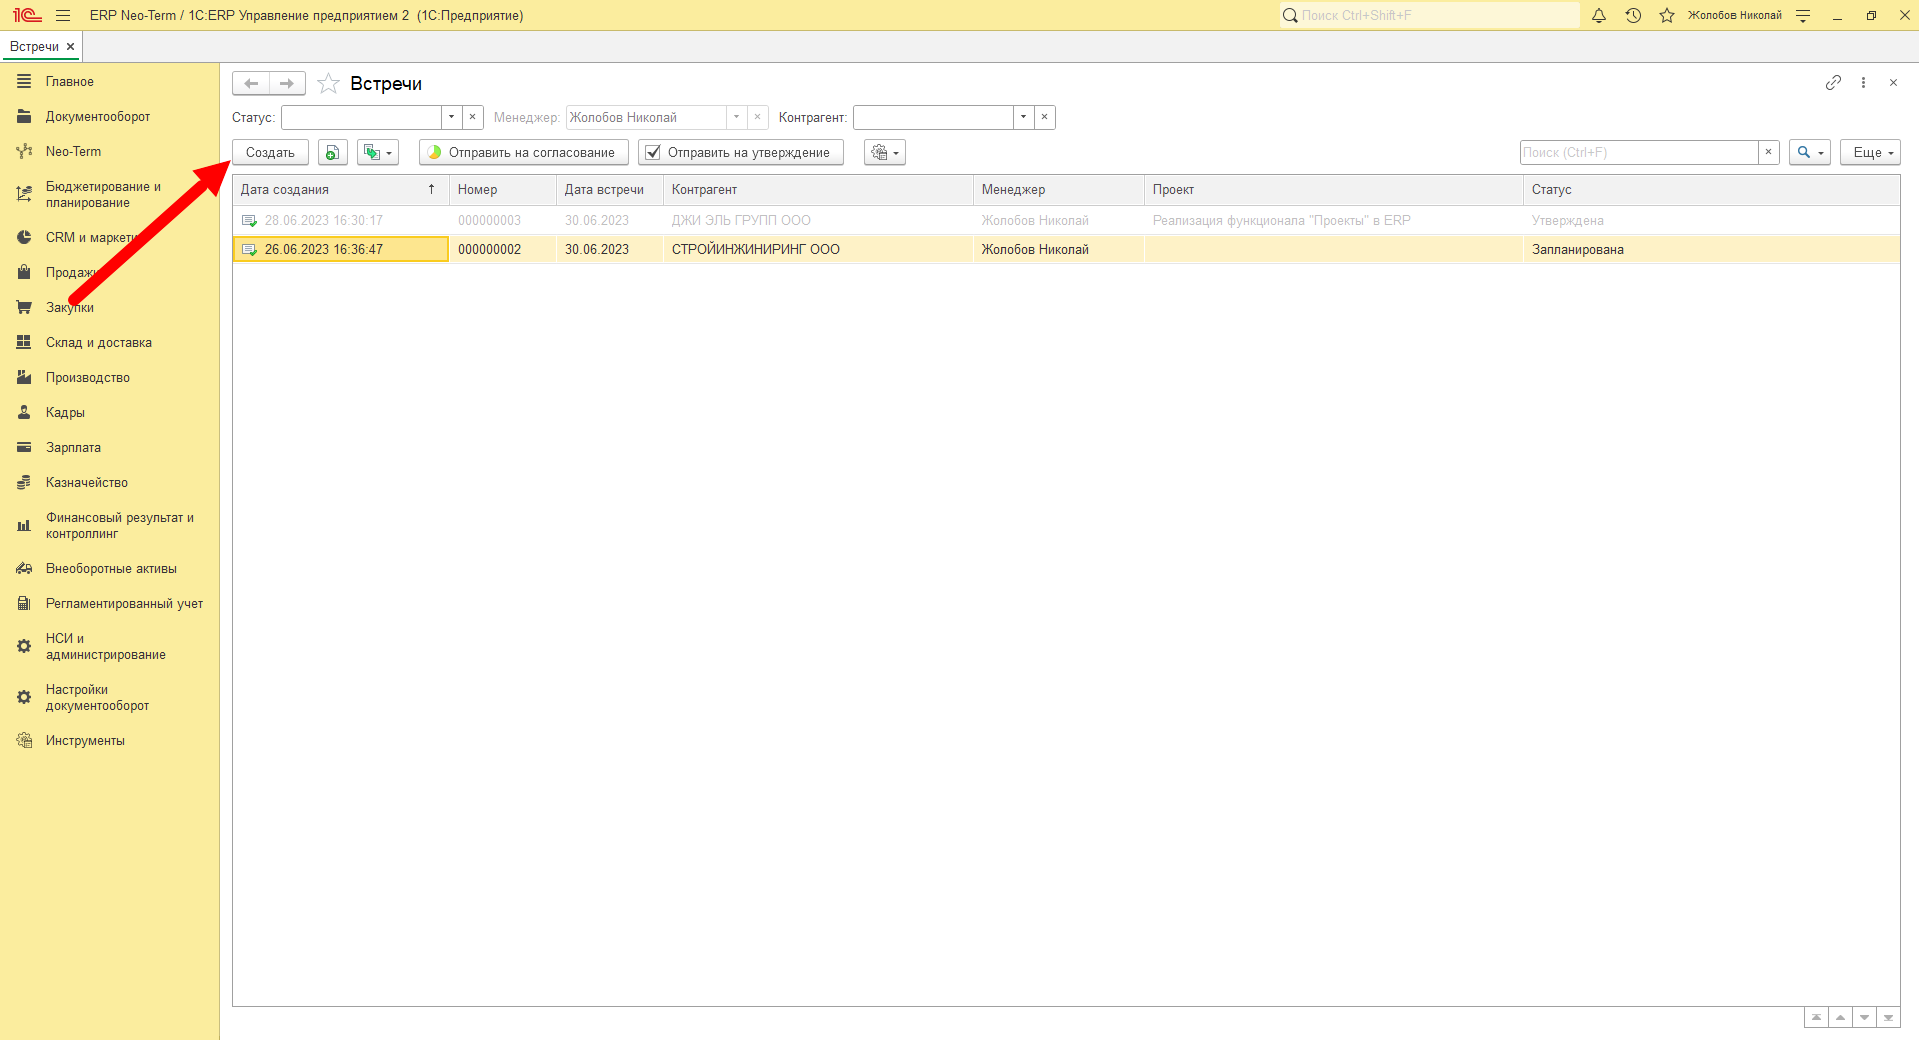1919x1040 pixels.
Task: Open НСИ и администрирование section
Action: pos(105,647)
